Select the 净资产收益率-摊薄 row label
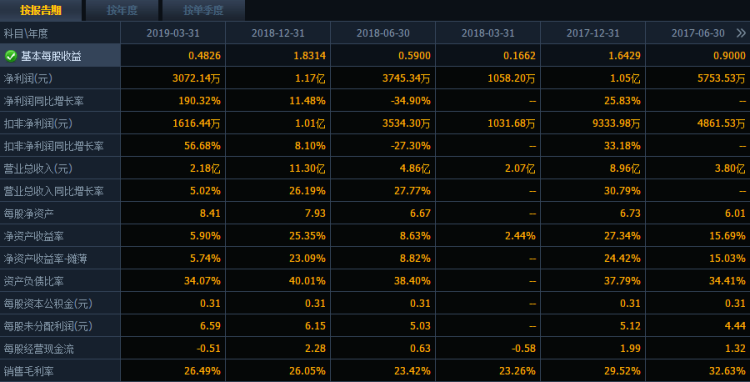750x382 pixels. pos(45,259)
